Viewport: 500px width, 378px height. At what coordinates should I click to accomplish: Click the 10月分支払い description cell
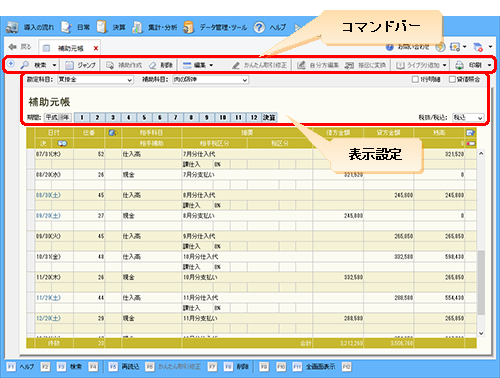[247, 277]
